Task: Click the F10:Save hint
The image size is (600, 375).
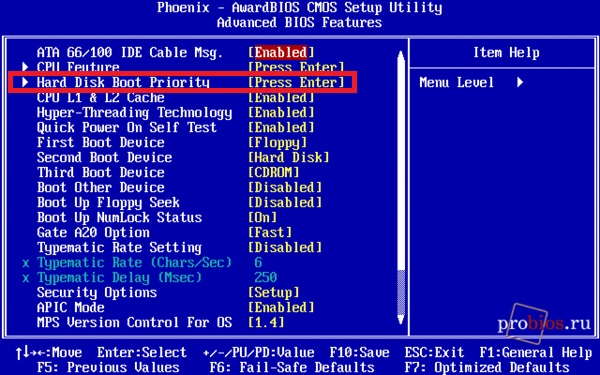Action: tap(359, 352)
